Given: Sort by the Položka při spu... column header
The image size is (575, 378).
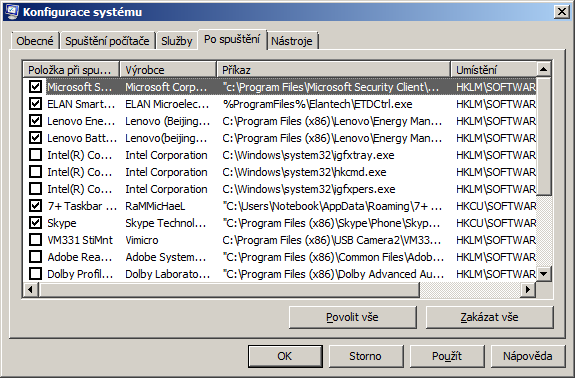Looking at the screenshot, I should pyautogui.click(x=72, y=69).
